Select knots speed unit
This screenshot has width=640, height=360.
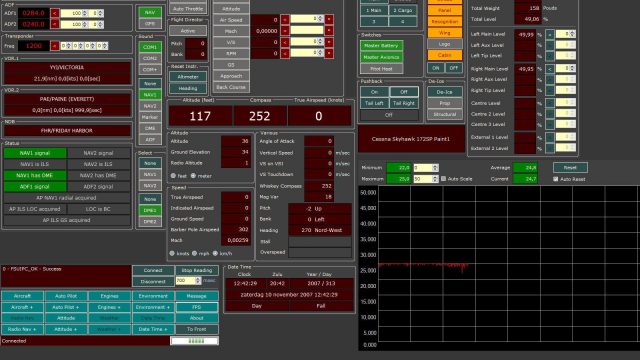click(x=172, y=253)
